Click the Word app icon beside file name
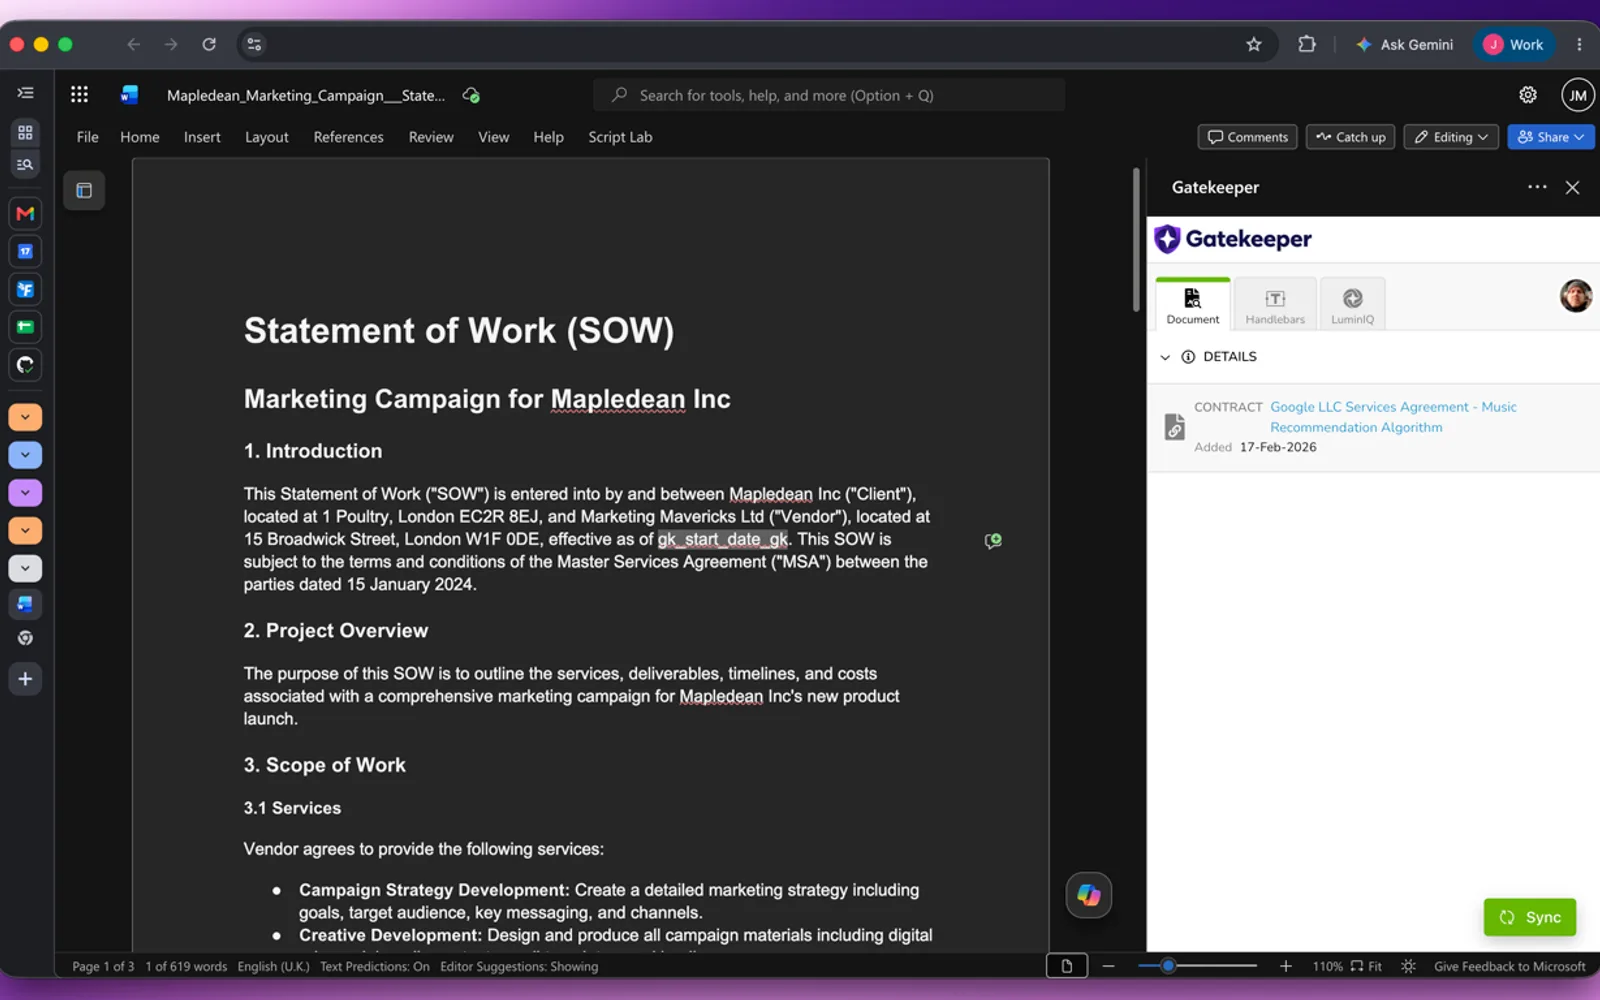 pos(129,95)
